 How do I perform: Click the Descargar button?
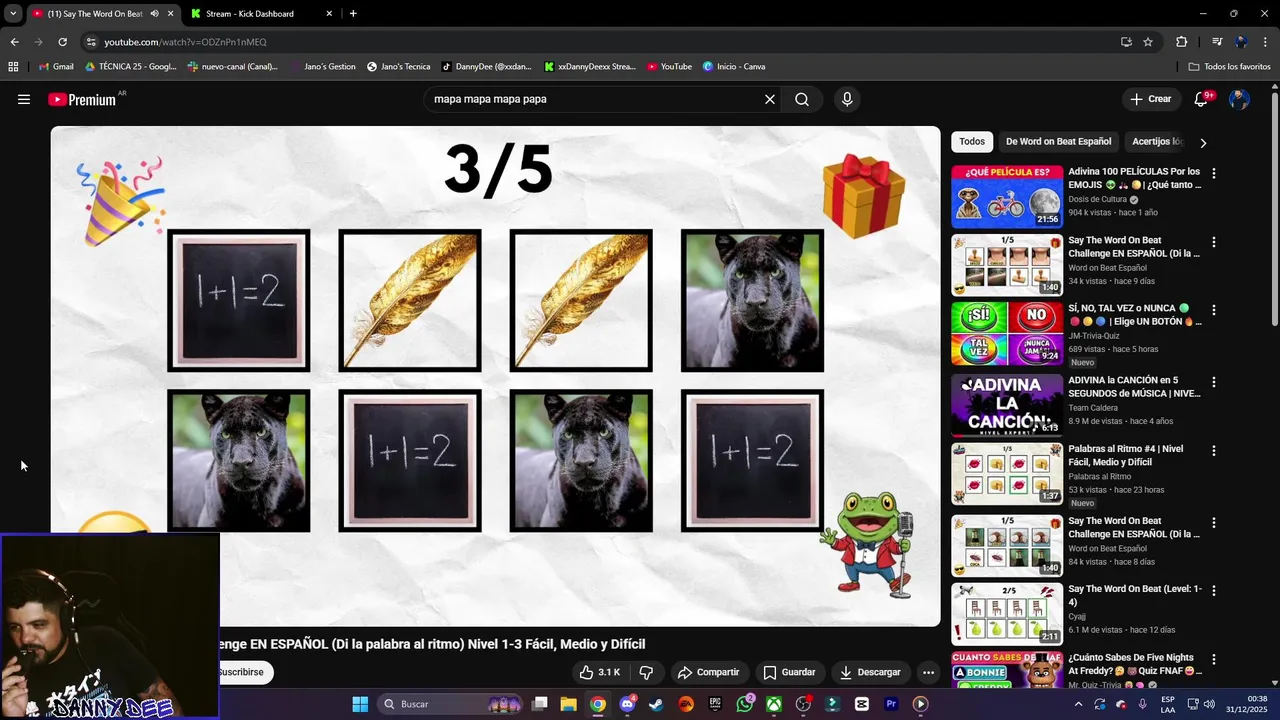870,672
